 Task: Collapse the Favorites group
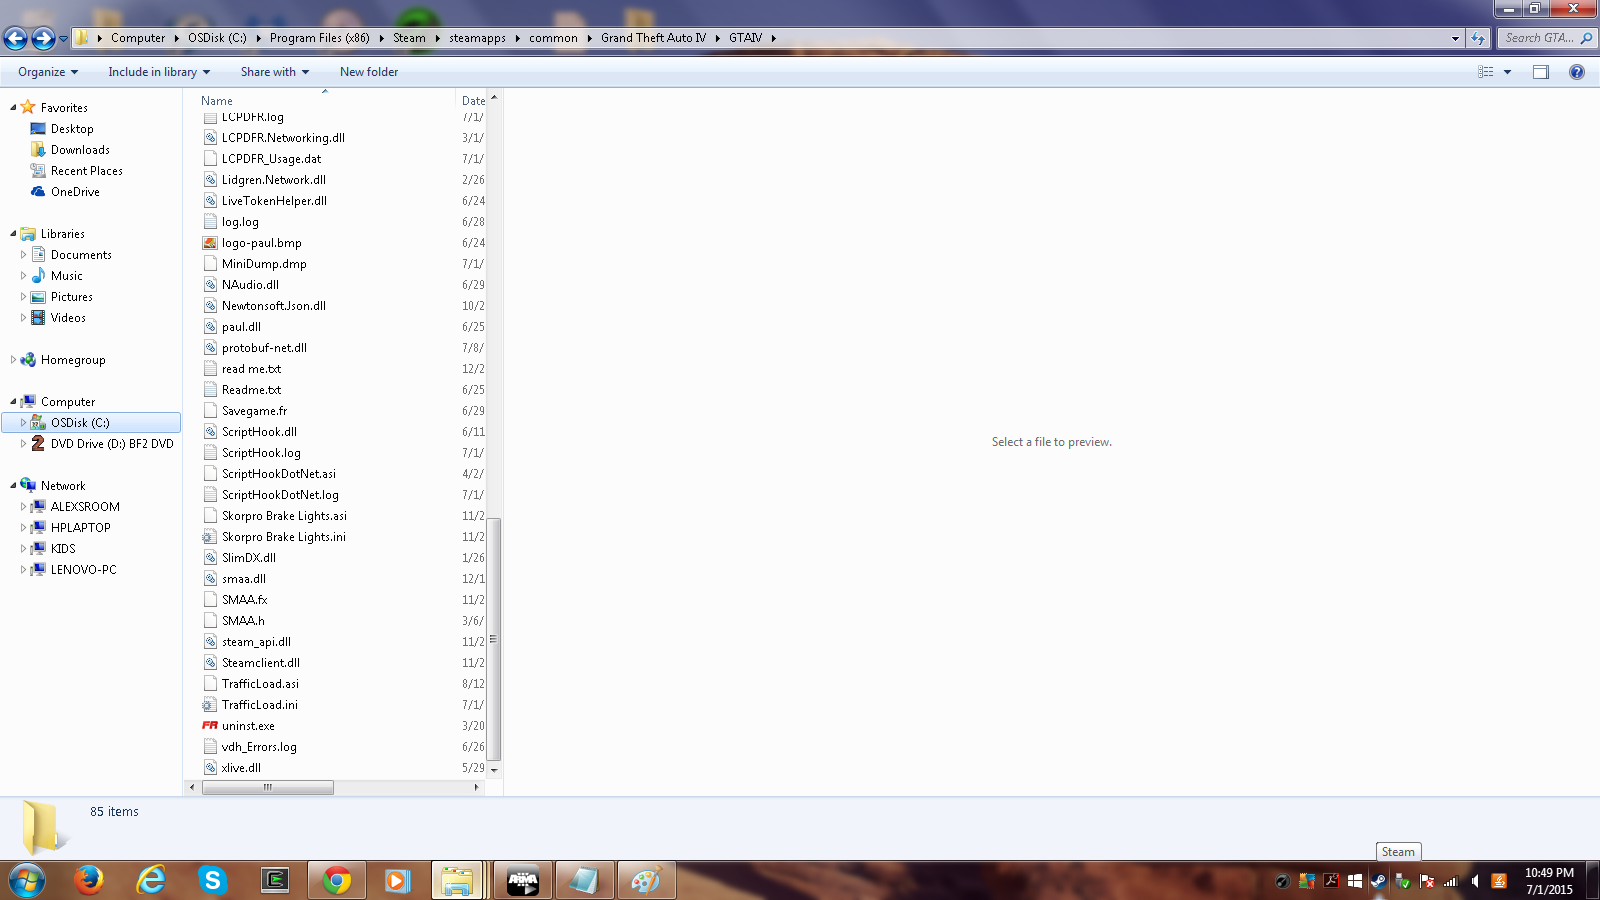(13, 108)
